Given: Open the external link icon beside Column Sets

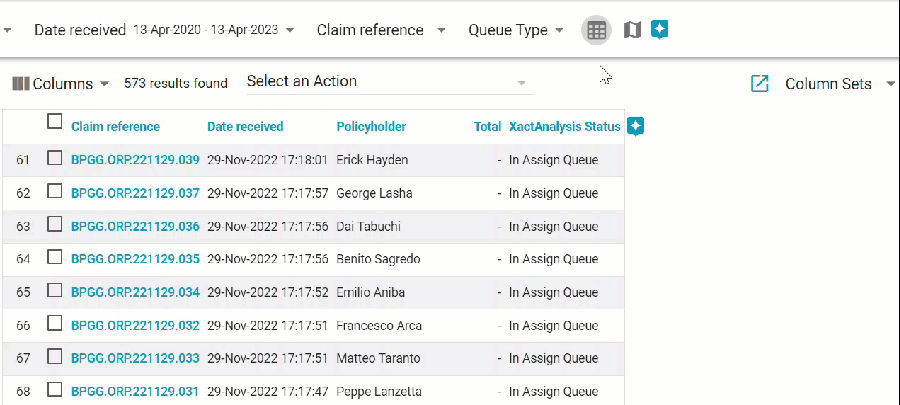Looking at the screenshot, I should [x=759, y=84].
